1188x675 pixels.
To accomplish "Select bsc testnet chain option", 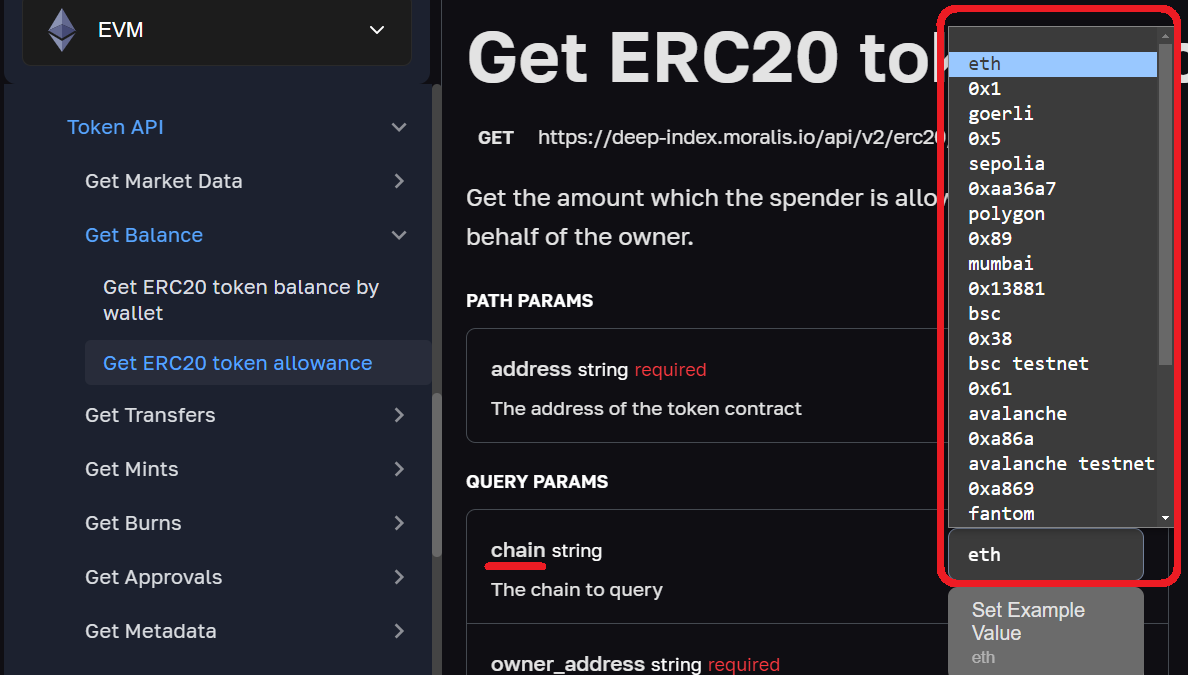I will pyautogui.click(x=1027, y=363).
